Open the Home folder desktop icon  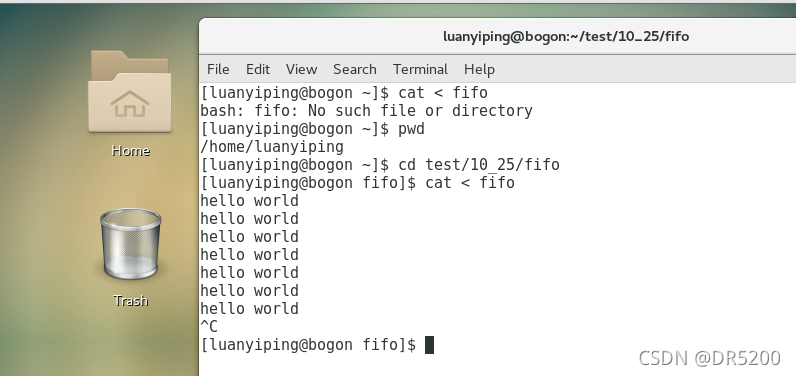click(130, 91)
